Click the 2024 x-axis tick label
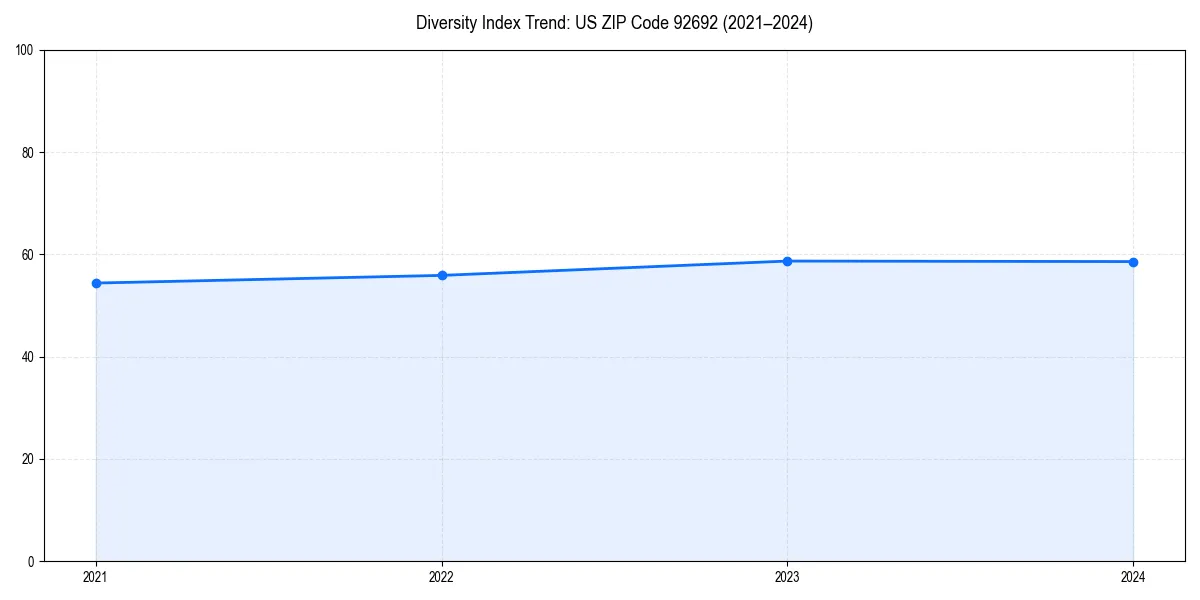 point(1133,576)
